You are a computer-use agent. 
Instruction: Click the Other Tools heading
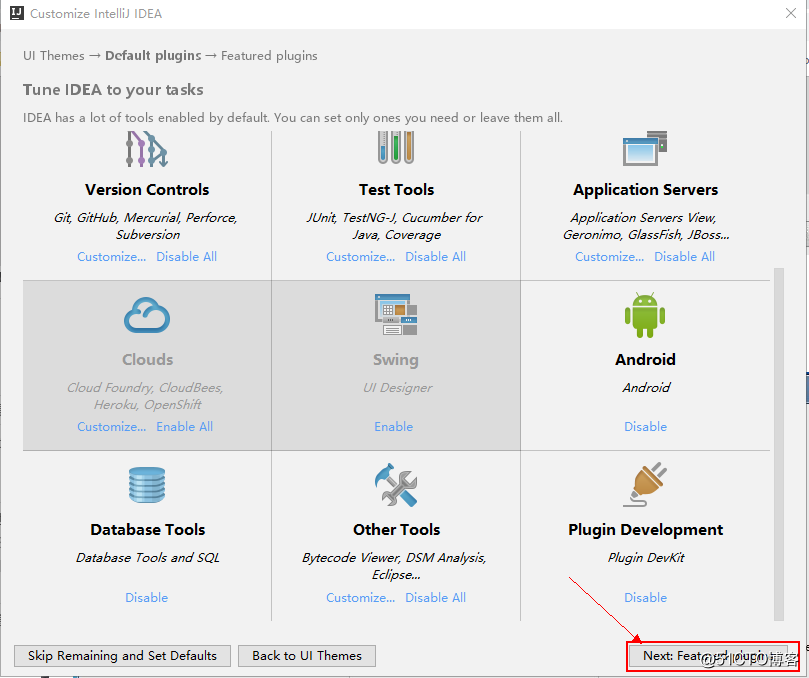(396, 530)
